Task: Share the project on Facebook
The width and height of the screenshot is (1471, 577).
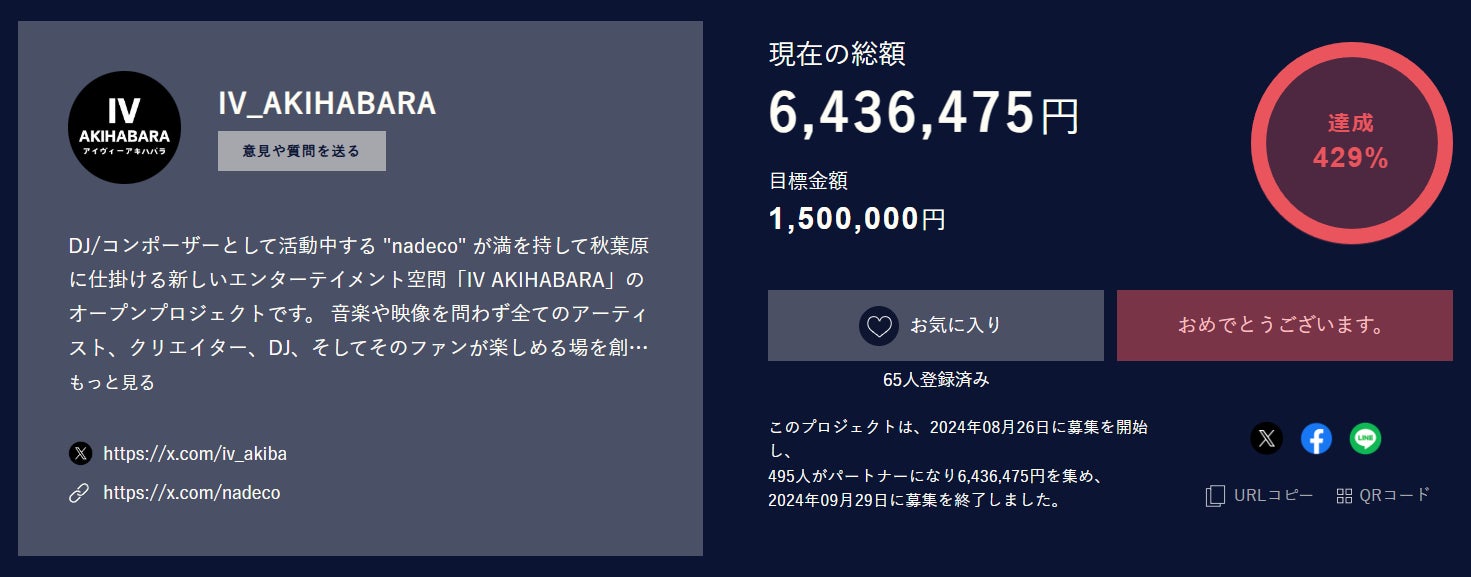Action: coord(1316,438)
